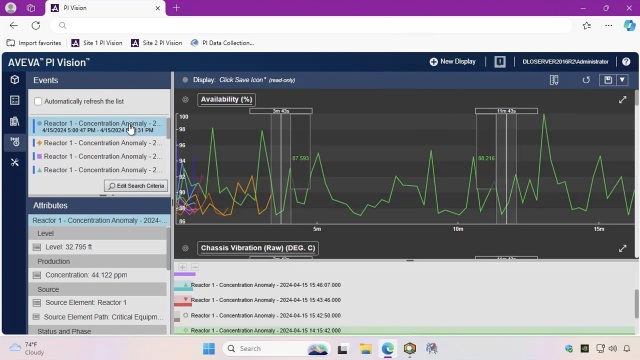The image size is (640, 360).
Task: Select Gantt event 2024-04-15 15:46:07.000
Action: pos(266,285)
